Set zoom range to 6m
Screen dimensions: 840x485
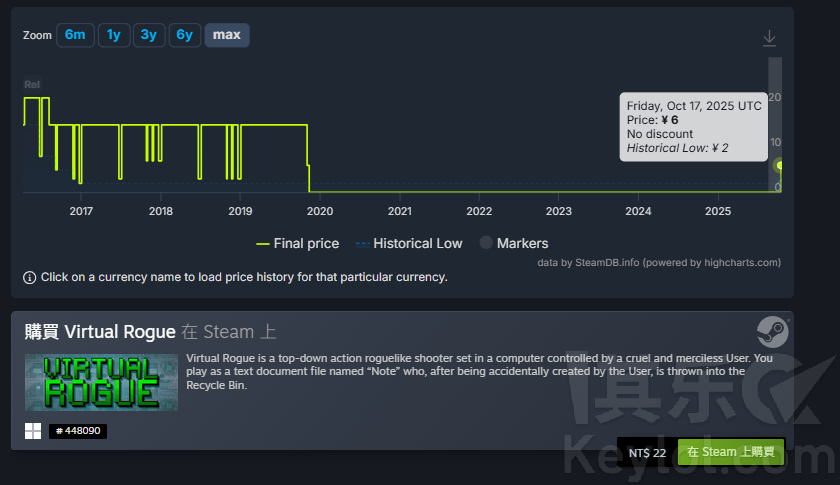(75, 35)
